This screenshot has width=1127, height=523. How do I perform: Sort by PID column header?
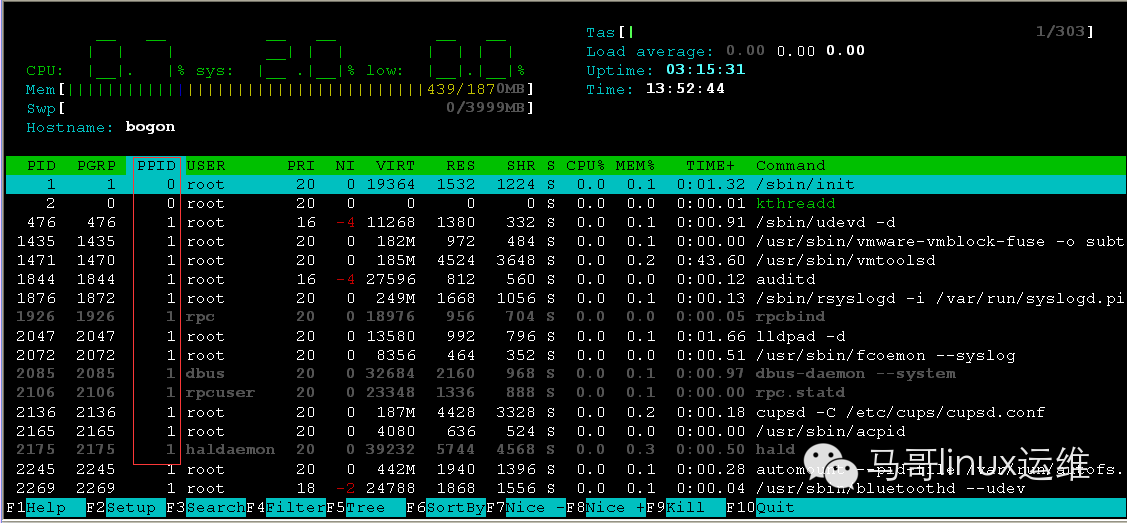click(41, 165)
